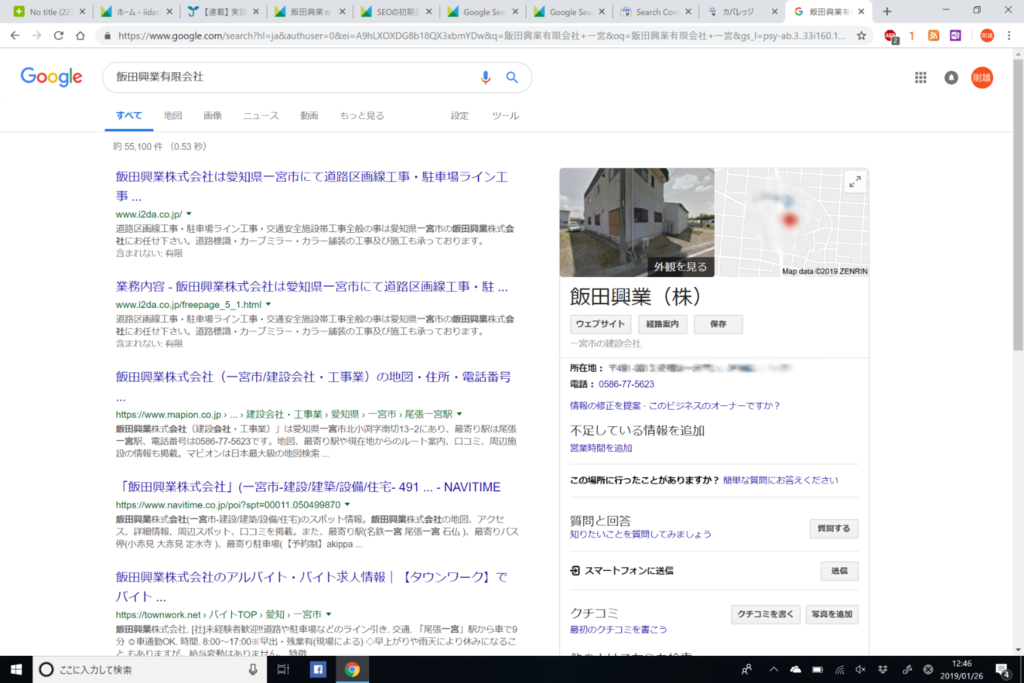The width and height of the screenshot is (1024, 683).
Task: Click the 送信 button
Action: pyautogui.click(x=839, y=571)
